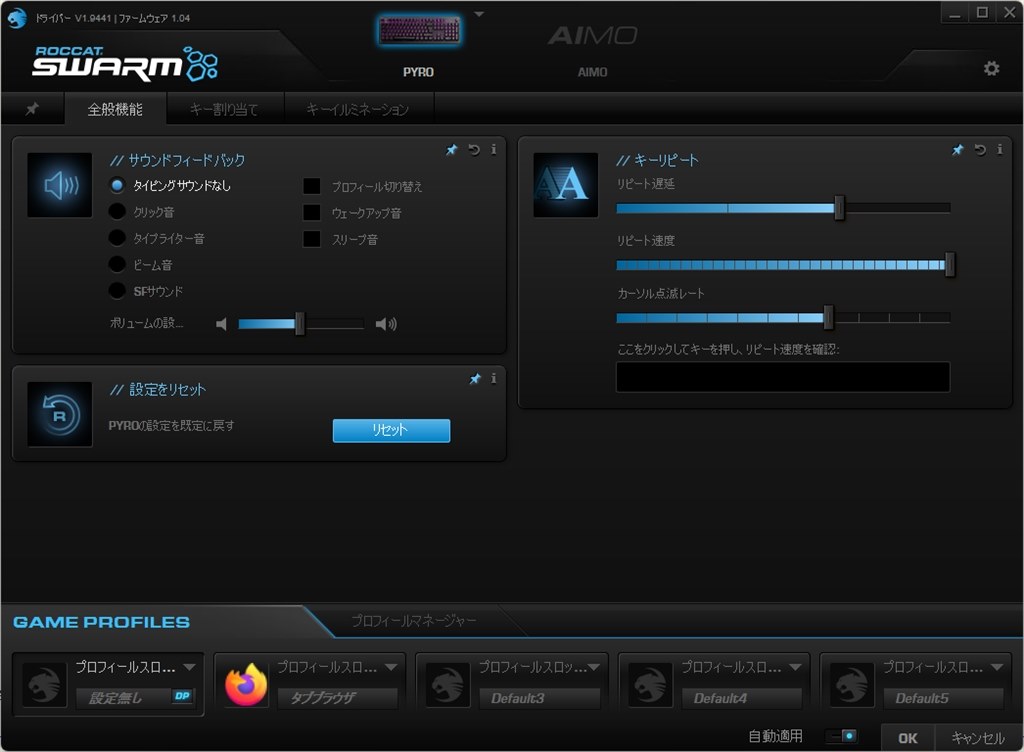Click the speaker icon in the sound feedback panel

[x=58, y=185]
